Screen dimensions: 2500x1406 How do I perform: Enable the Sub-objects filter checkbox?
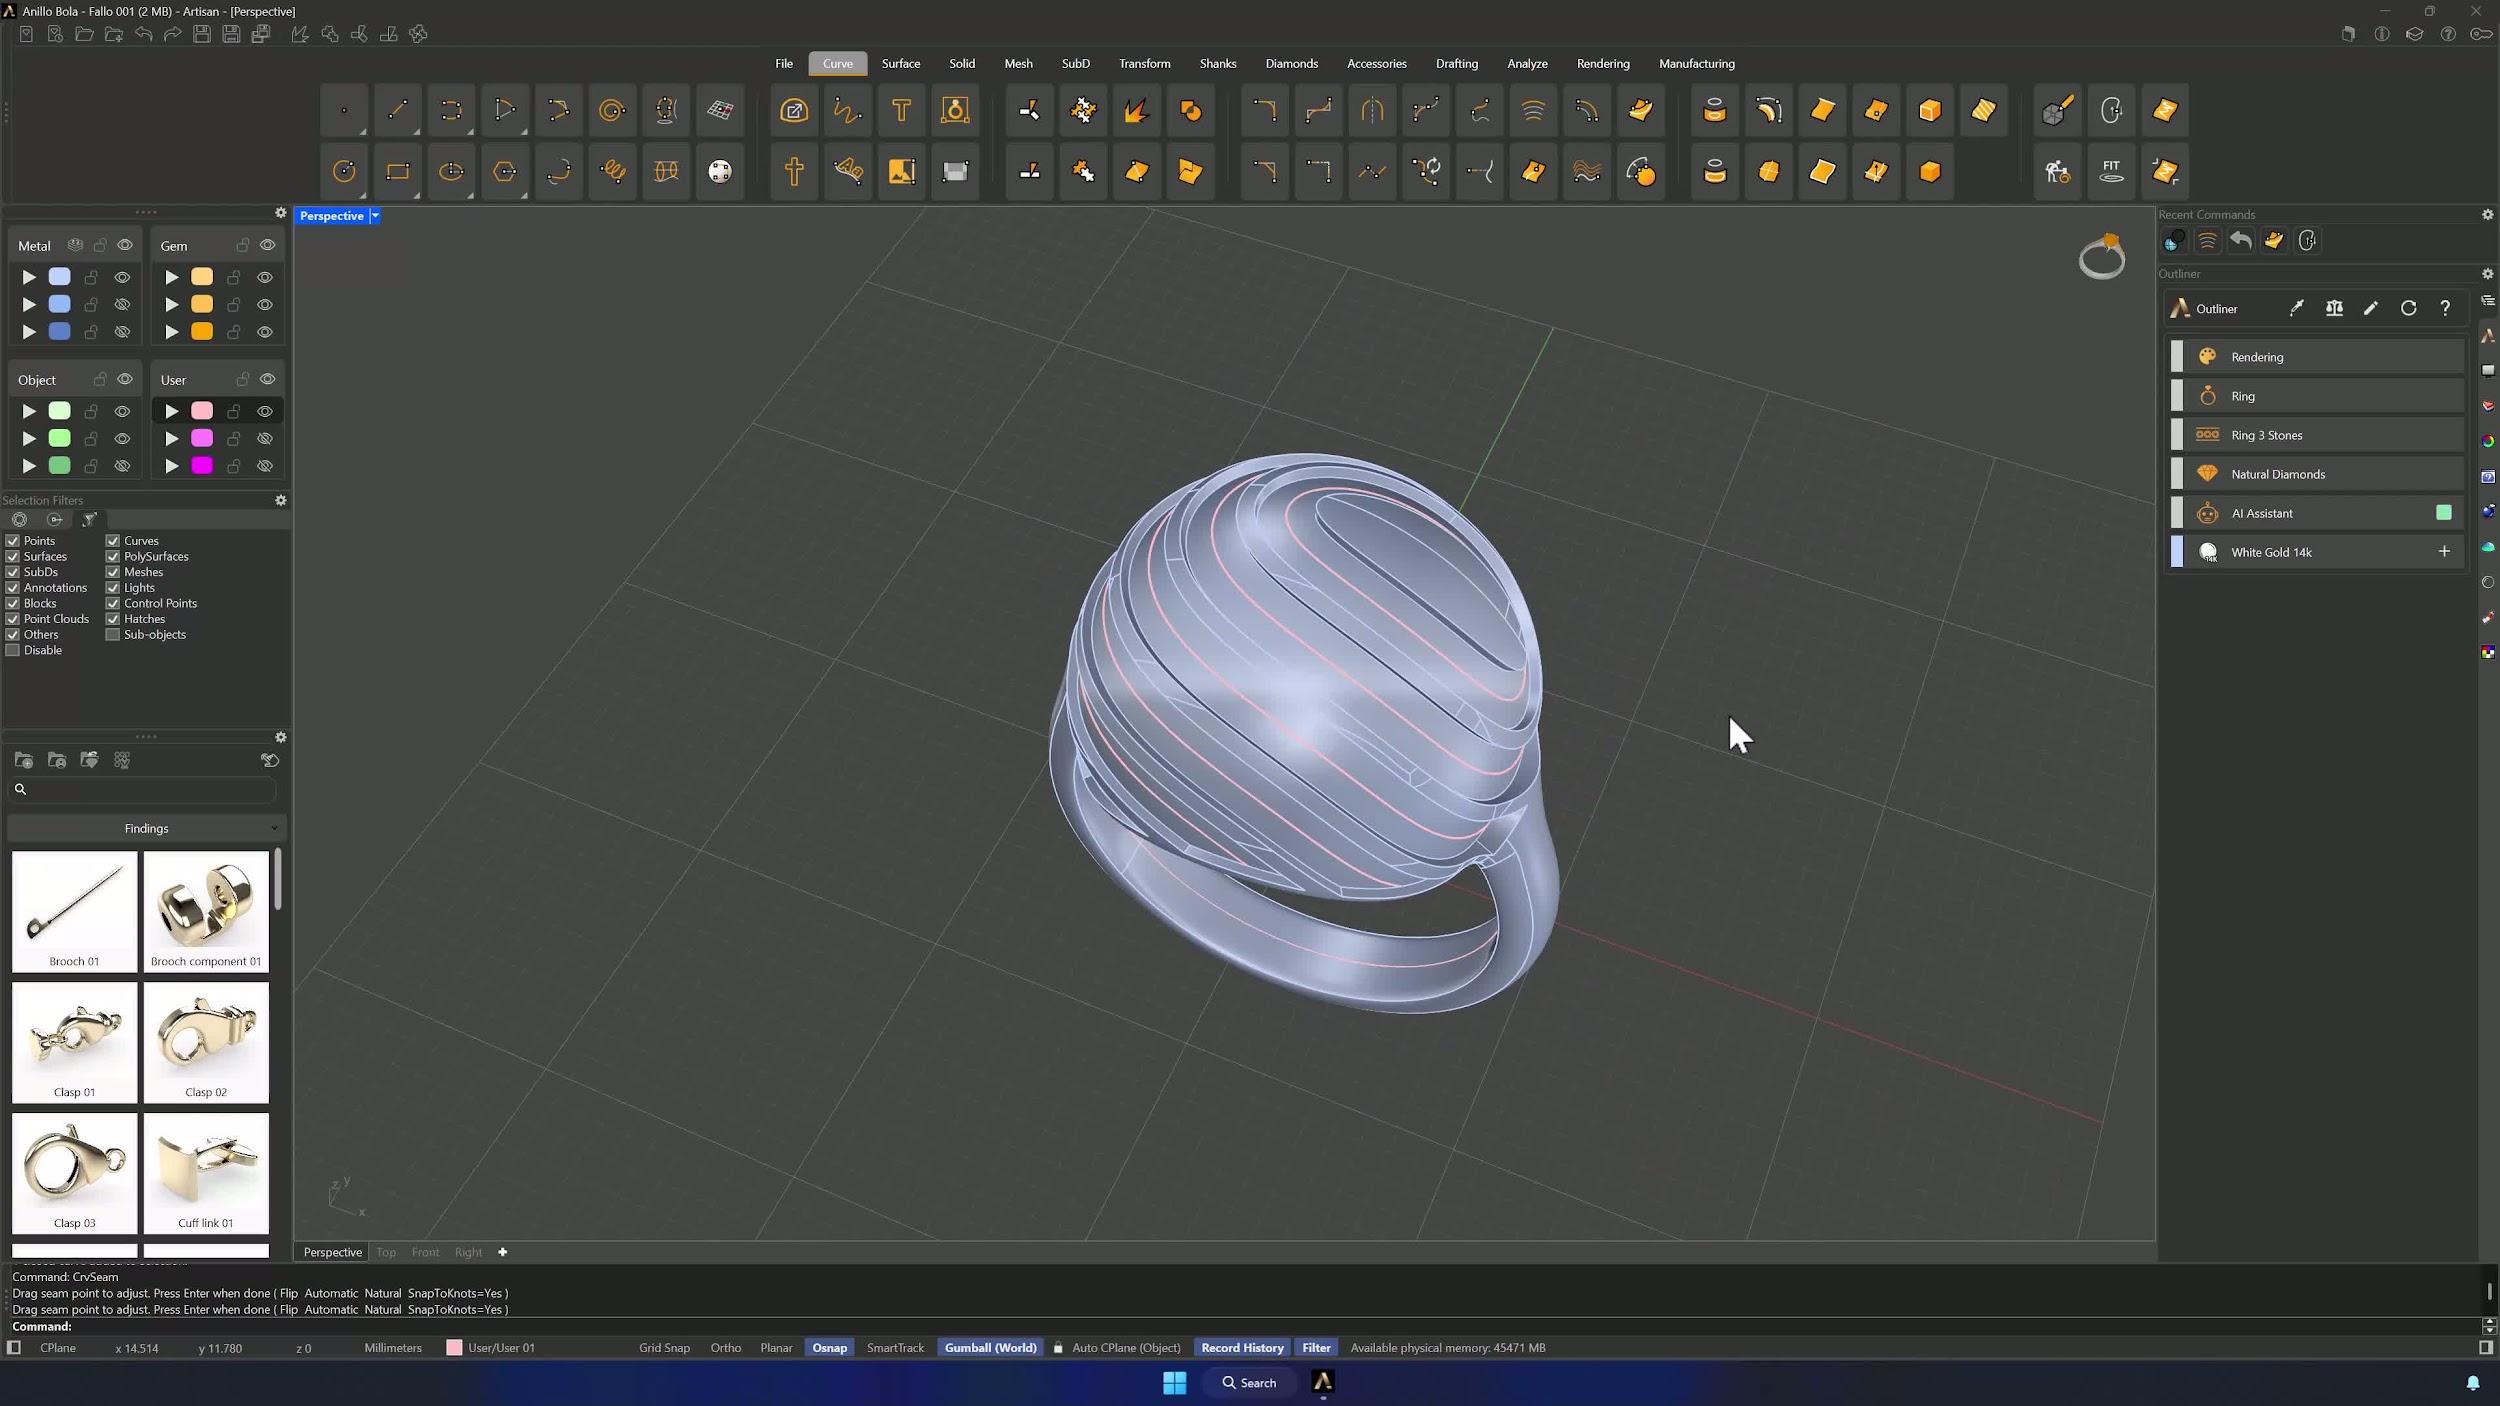tap(113, 635)
